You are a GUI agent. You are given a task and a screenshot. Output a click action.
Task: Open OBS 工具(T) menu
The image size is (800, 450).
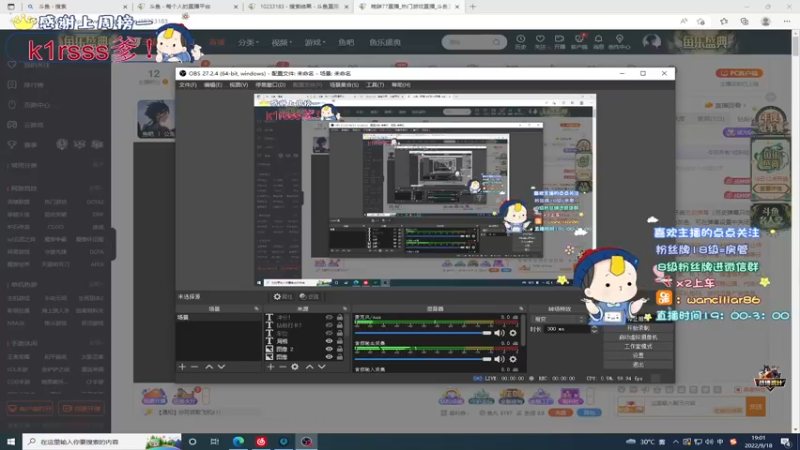coord(375,85)
